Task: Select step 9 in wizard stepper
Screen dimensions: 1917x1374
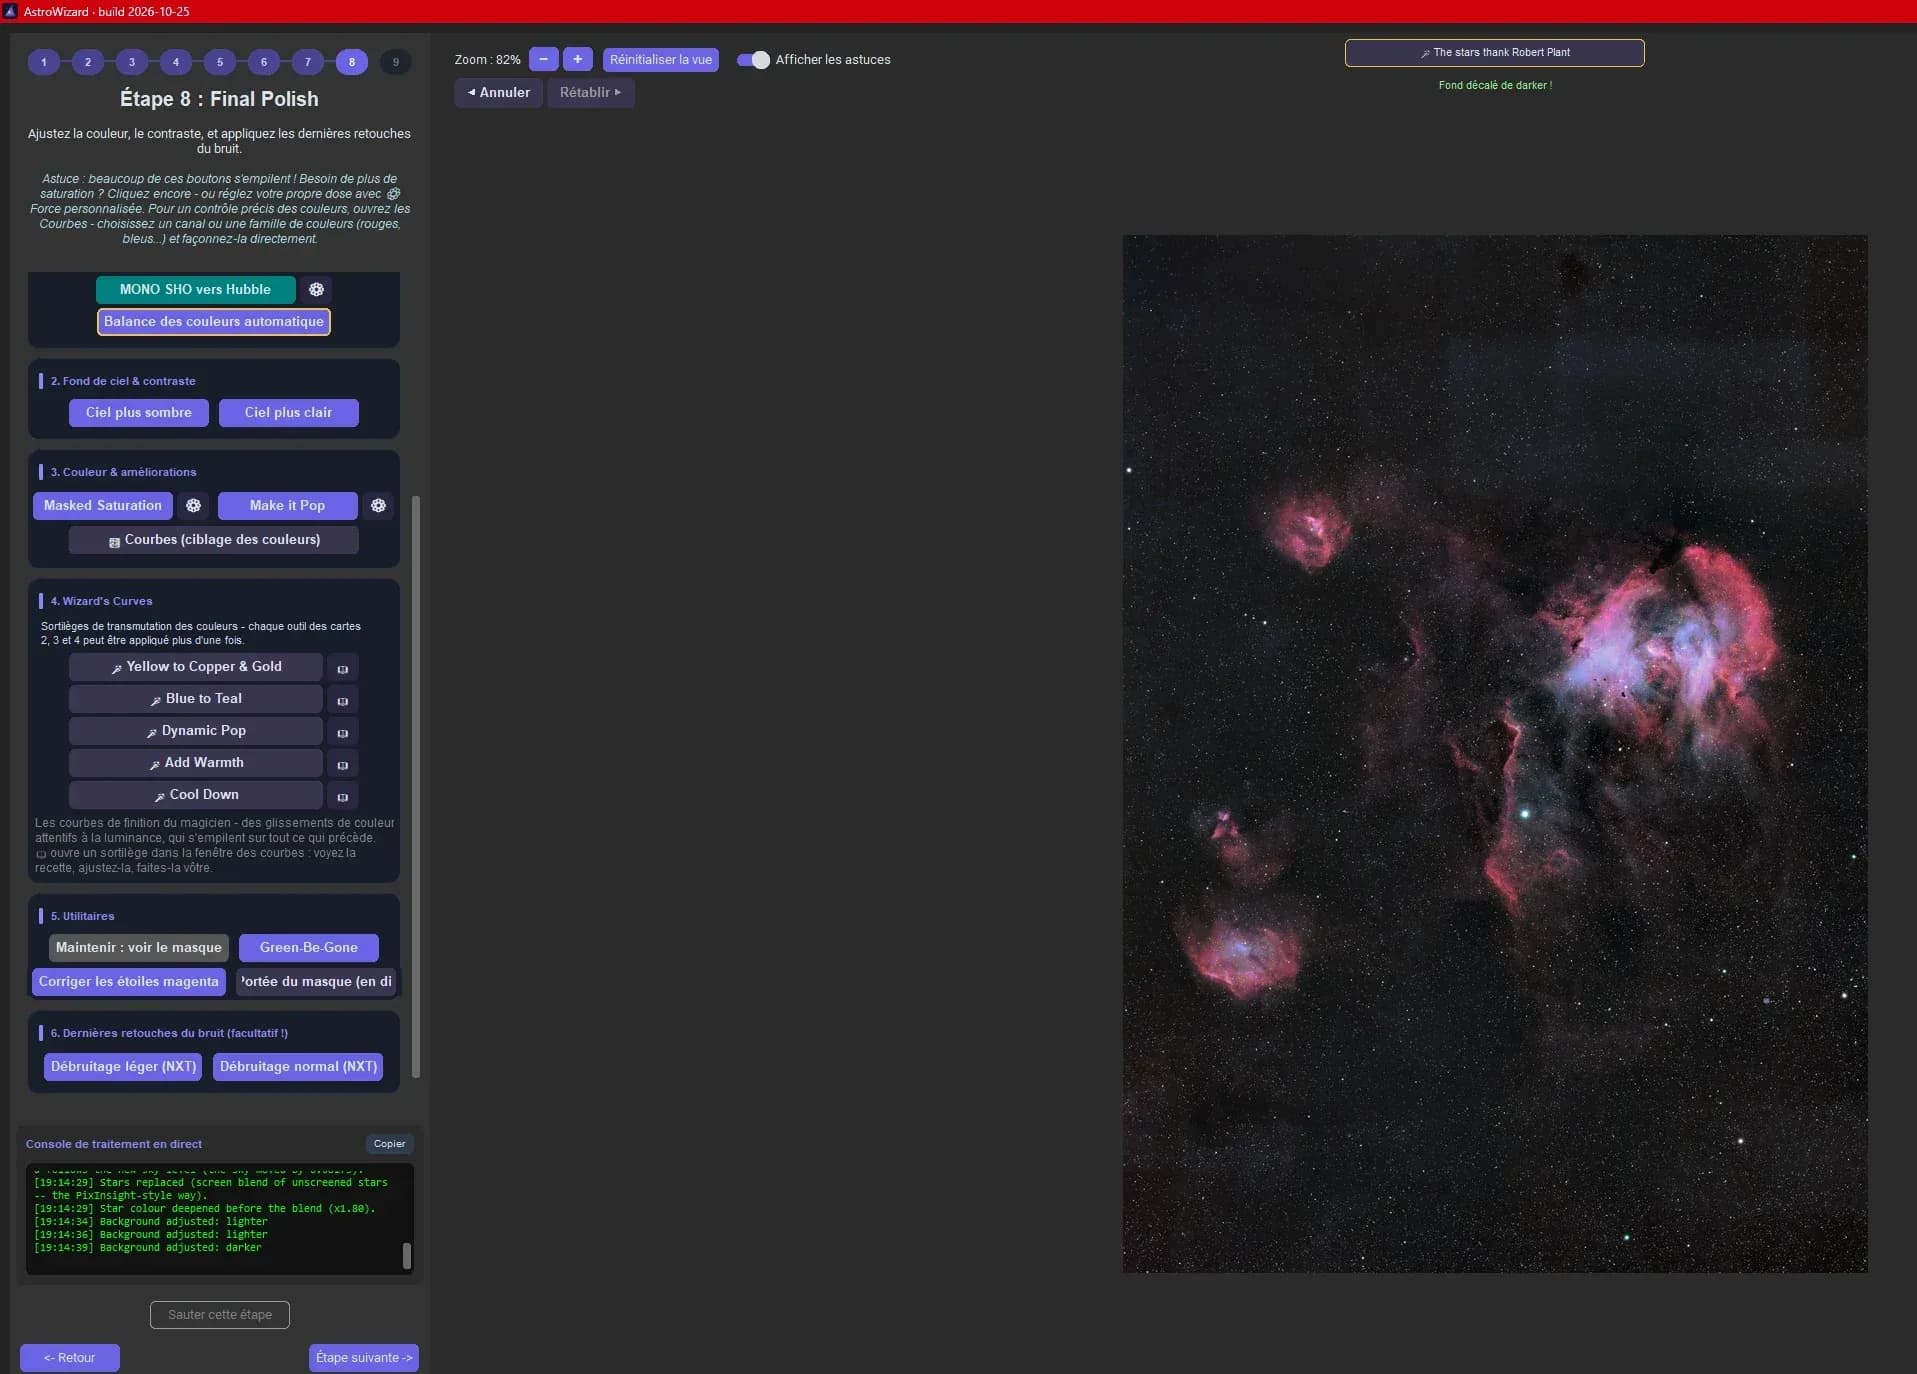Action: click(x=396, y=62)
